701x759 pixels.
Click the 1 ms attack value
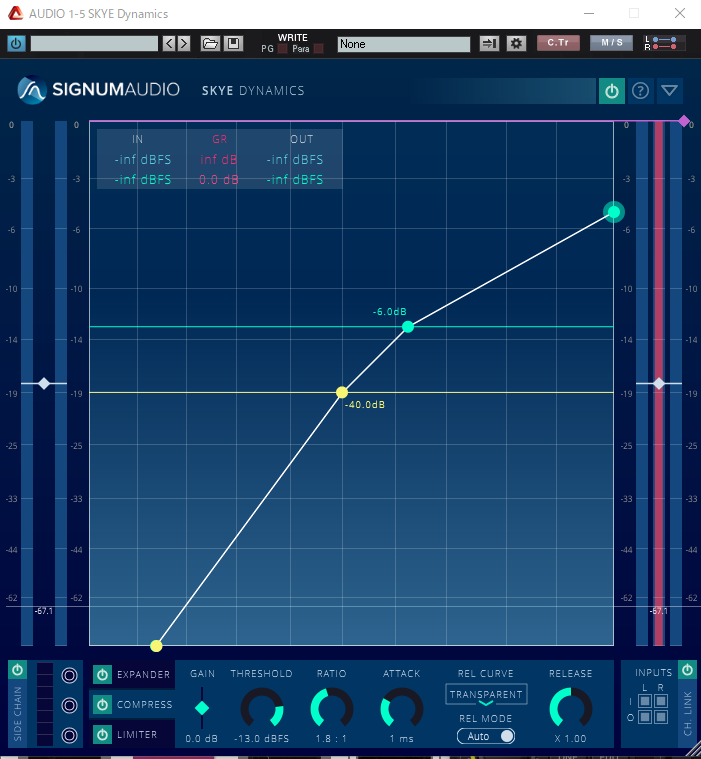(402, 739)
